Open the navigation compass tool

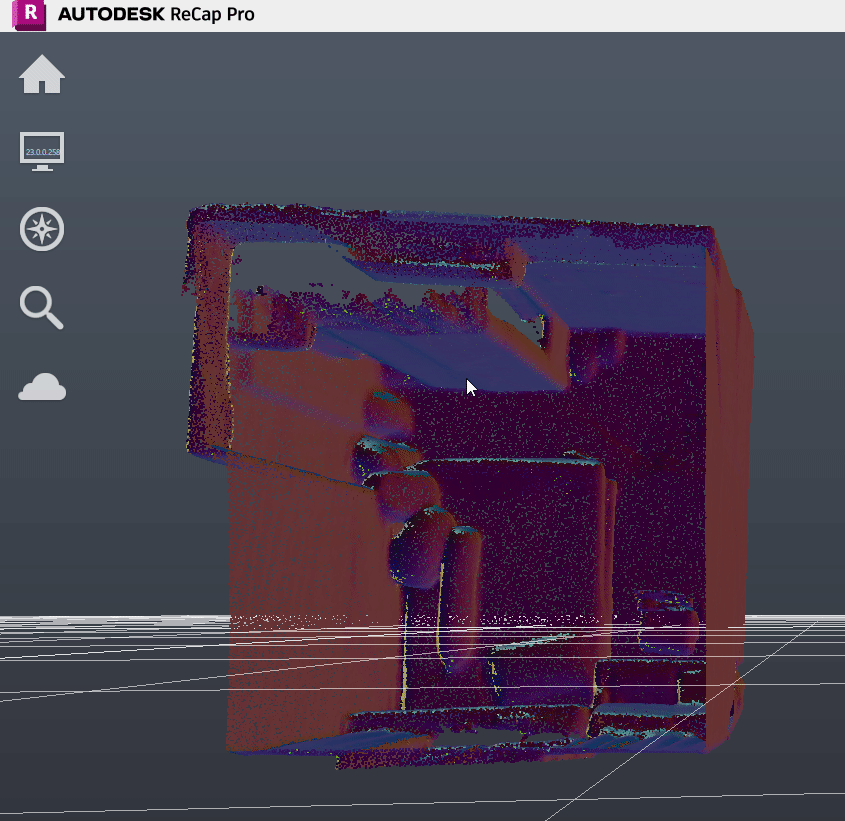42,229
